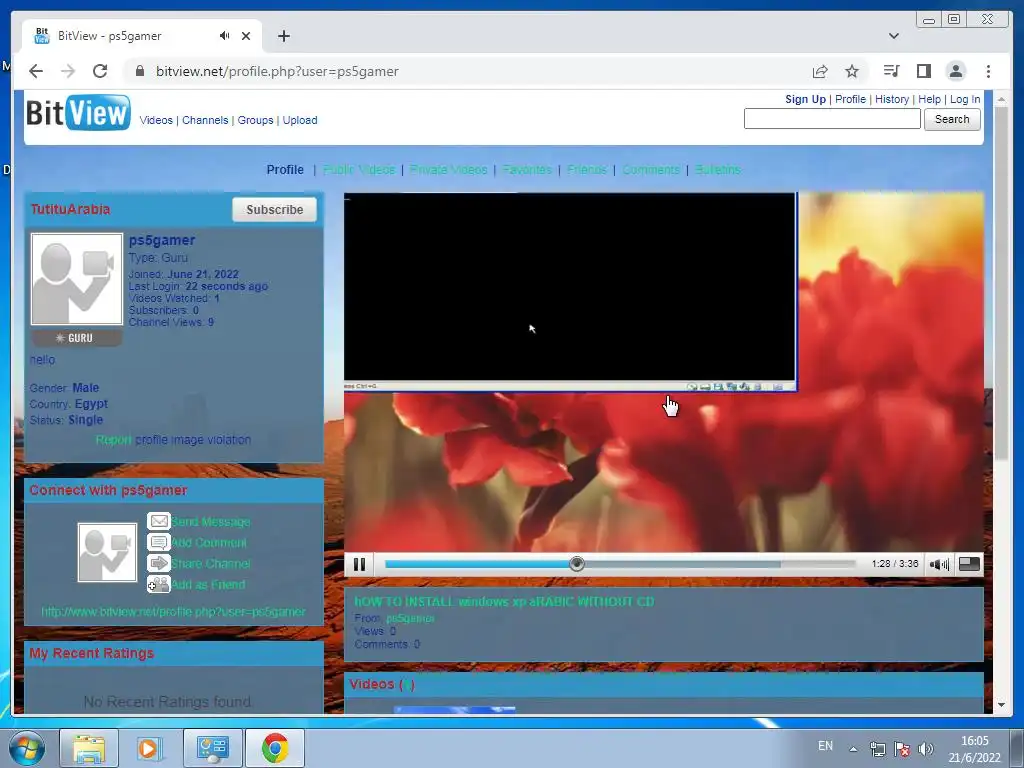Show hidden tray icons arrow
Image resolution: width=1024 pixels, height=768 pixels.
click(x=853, y=749)
